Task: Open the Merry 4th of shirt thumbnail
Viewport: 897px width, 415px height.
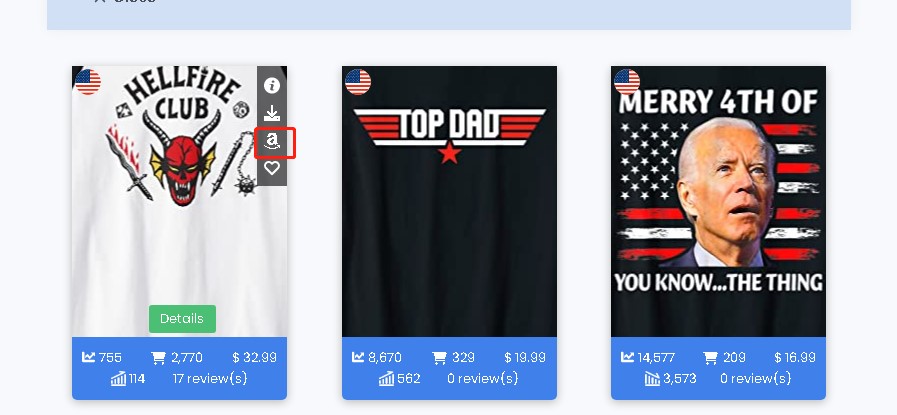Action: coord(719,201)
